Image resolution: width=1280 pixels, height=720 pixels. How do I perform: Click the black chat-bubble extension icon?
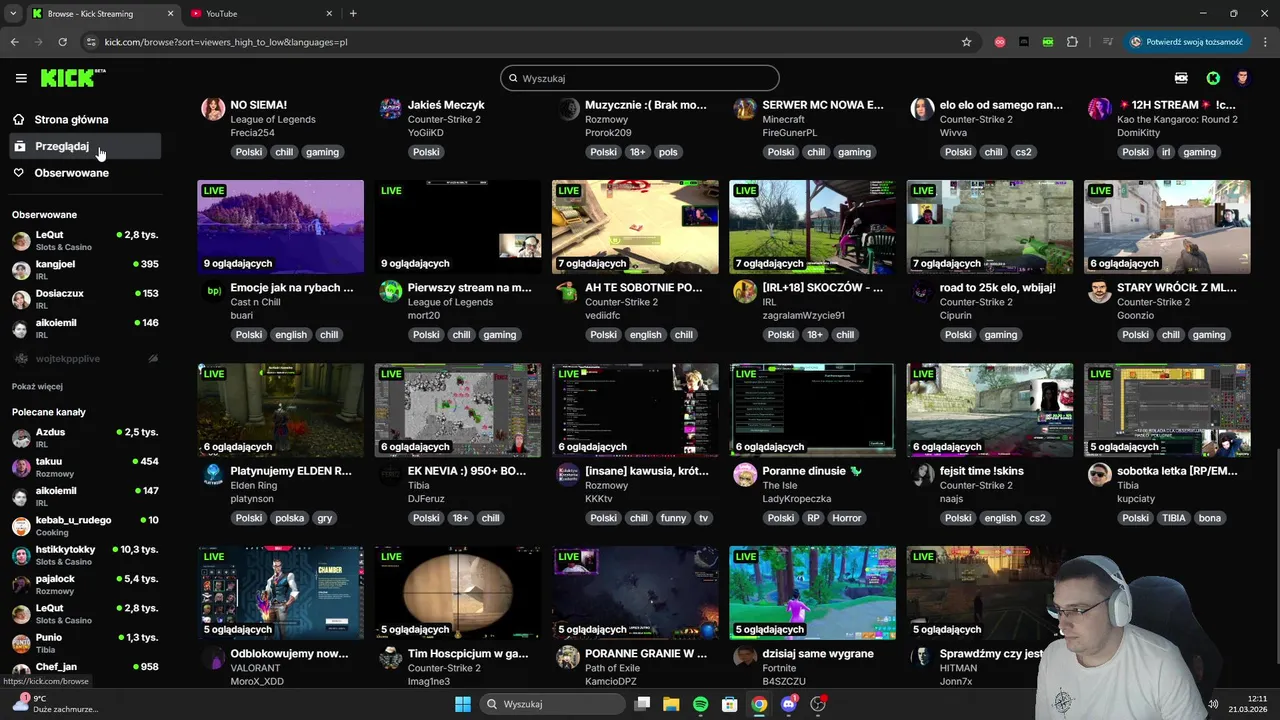(1023, 42)
